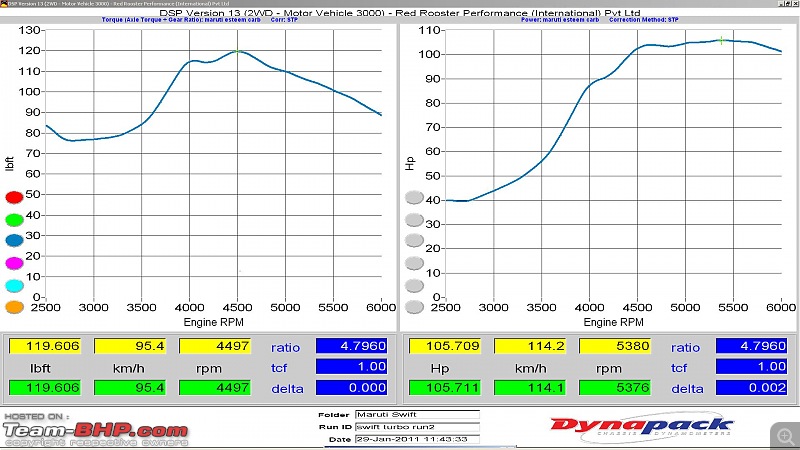Click the green 5376 rpm readout

615,388
